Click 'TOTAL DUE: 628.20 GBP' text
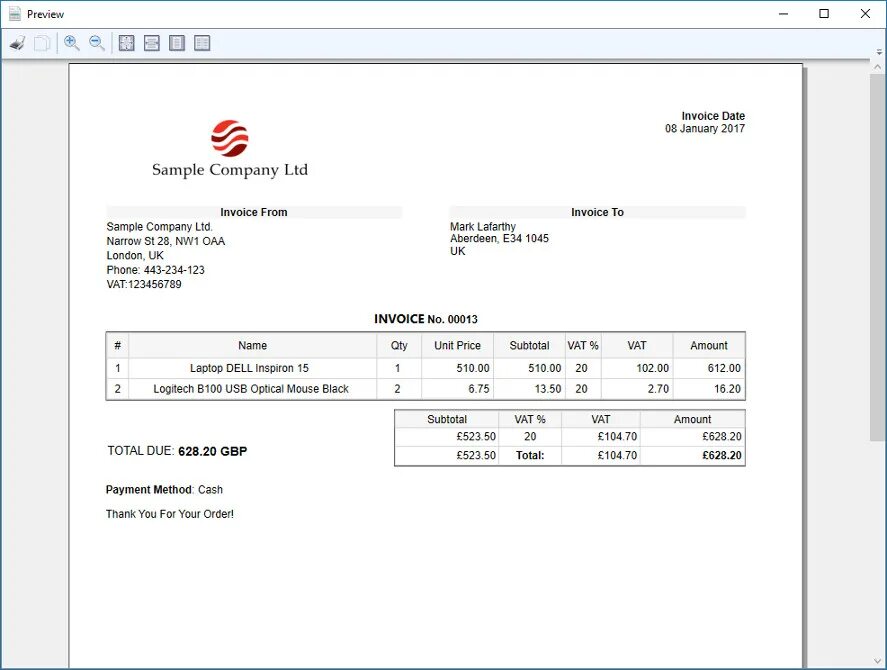 pyautogui.click(x=177, y=451)
